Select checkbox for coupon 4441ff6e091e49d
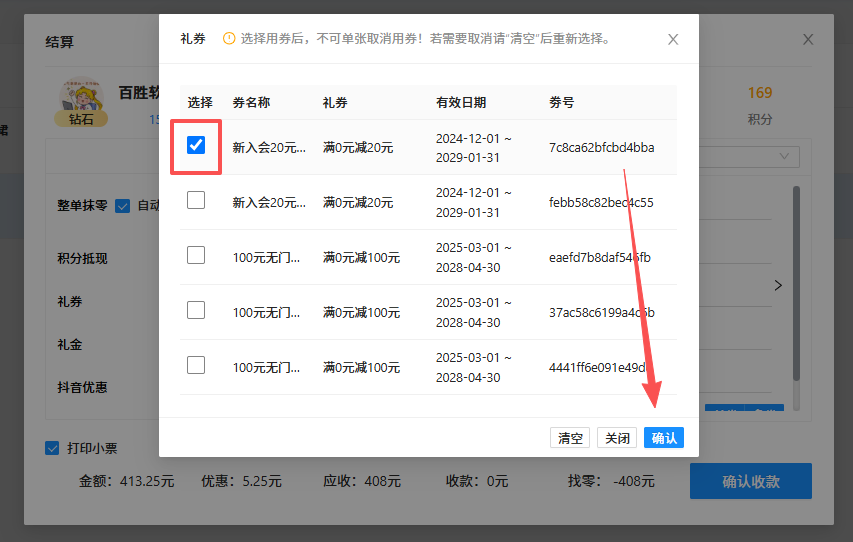Image resolution: width=853 pixels, height=542 pixels. (x=196, y=365)
